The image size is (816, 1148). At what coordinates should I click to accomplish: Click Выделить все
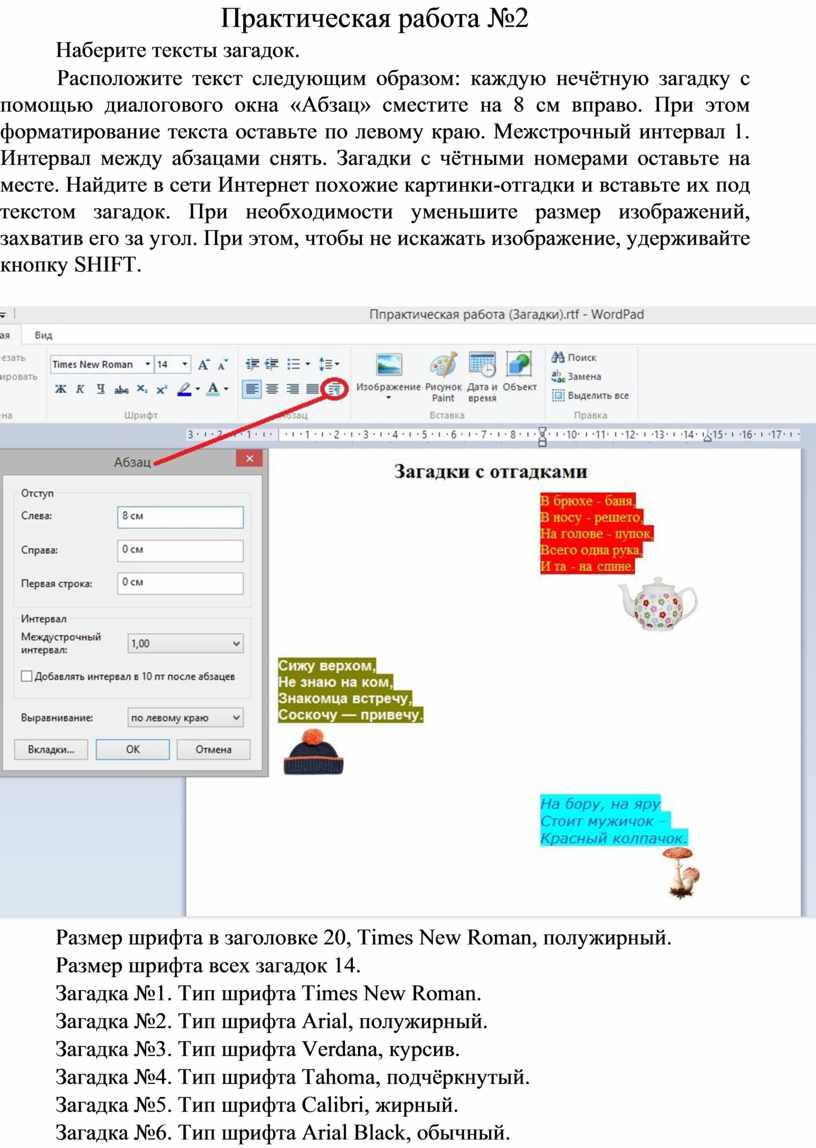point(591,395)
